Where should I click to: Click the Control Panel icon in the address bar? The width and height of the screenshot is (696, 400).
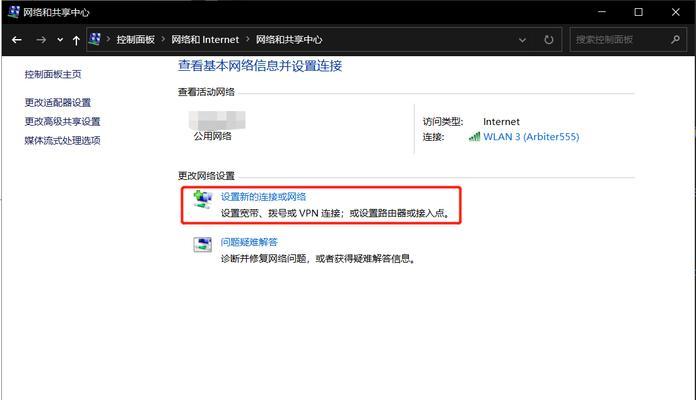95,39
